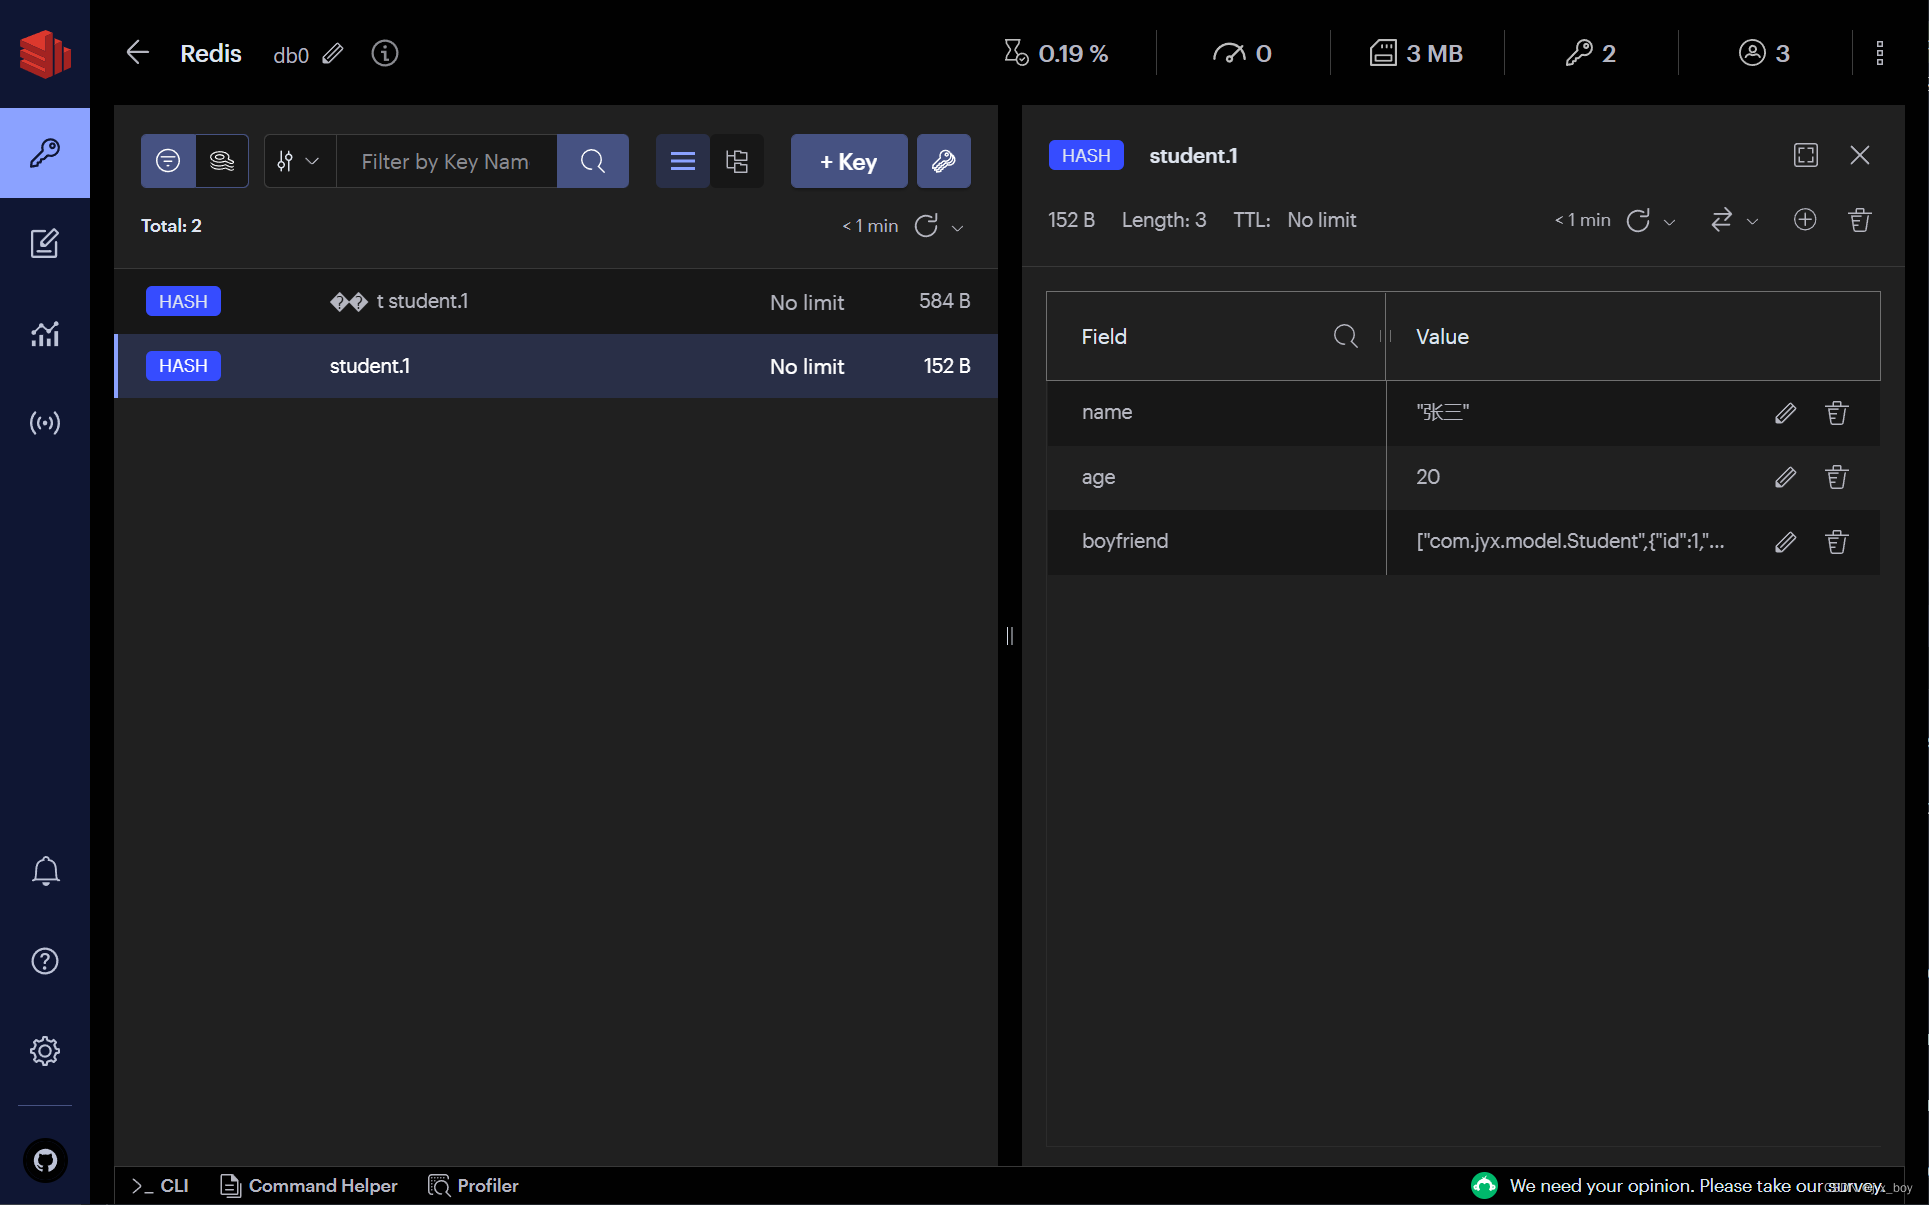Toggle full screen for key details panel
The height and width of the screenshot is (1205, 1929).
tap(1806, 155)
